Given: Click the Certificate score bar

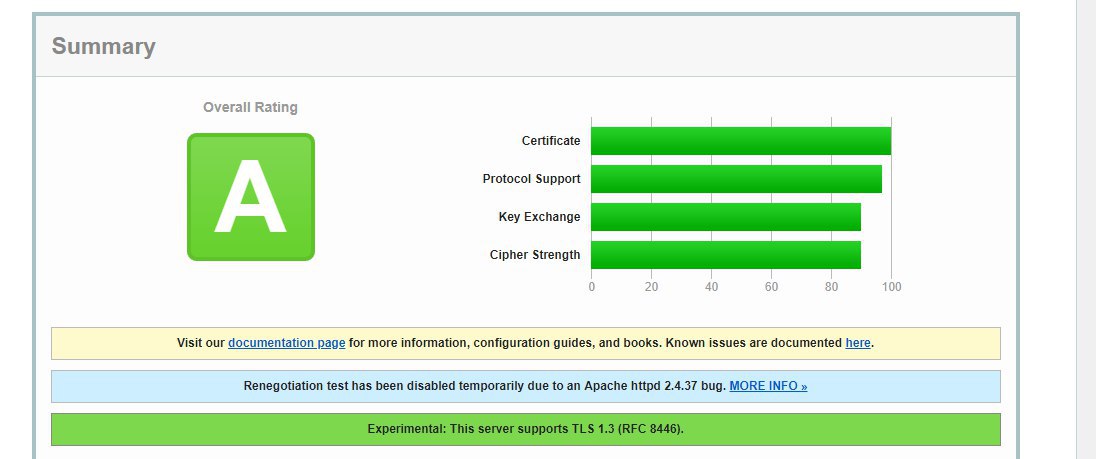Looking at the screenshot, I should [x=740, y=141].
